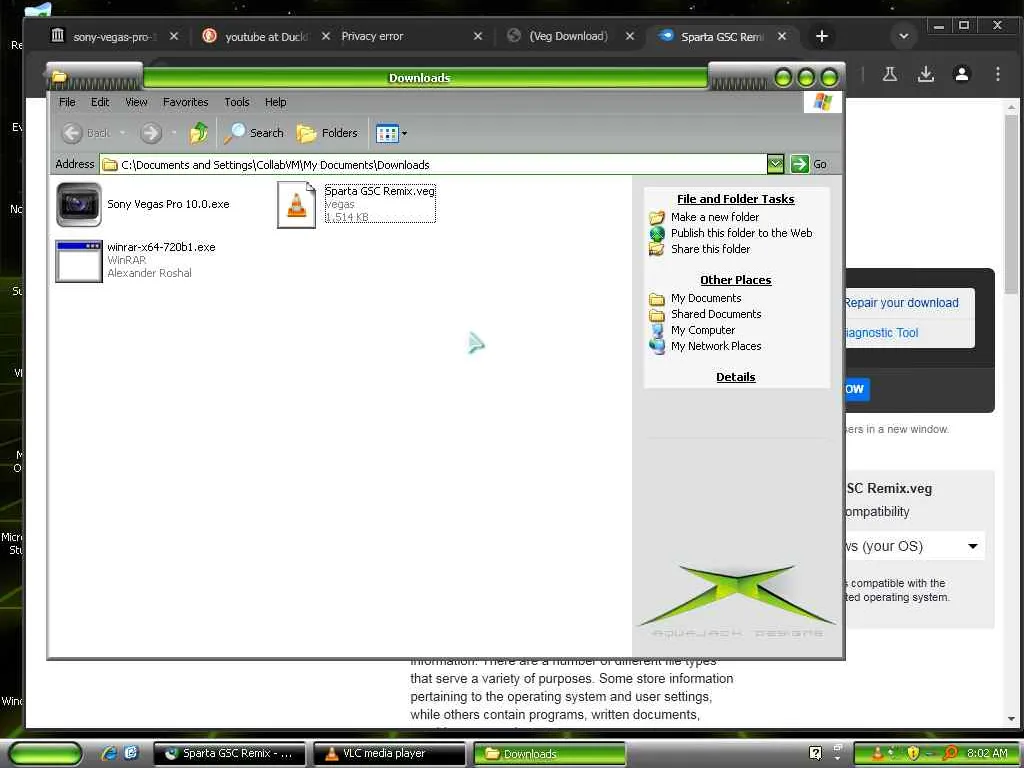
Task: Open the (your OS) dropdown on webpage
Action: point(914,546)
